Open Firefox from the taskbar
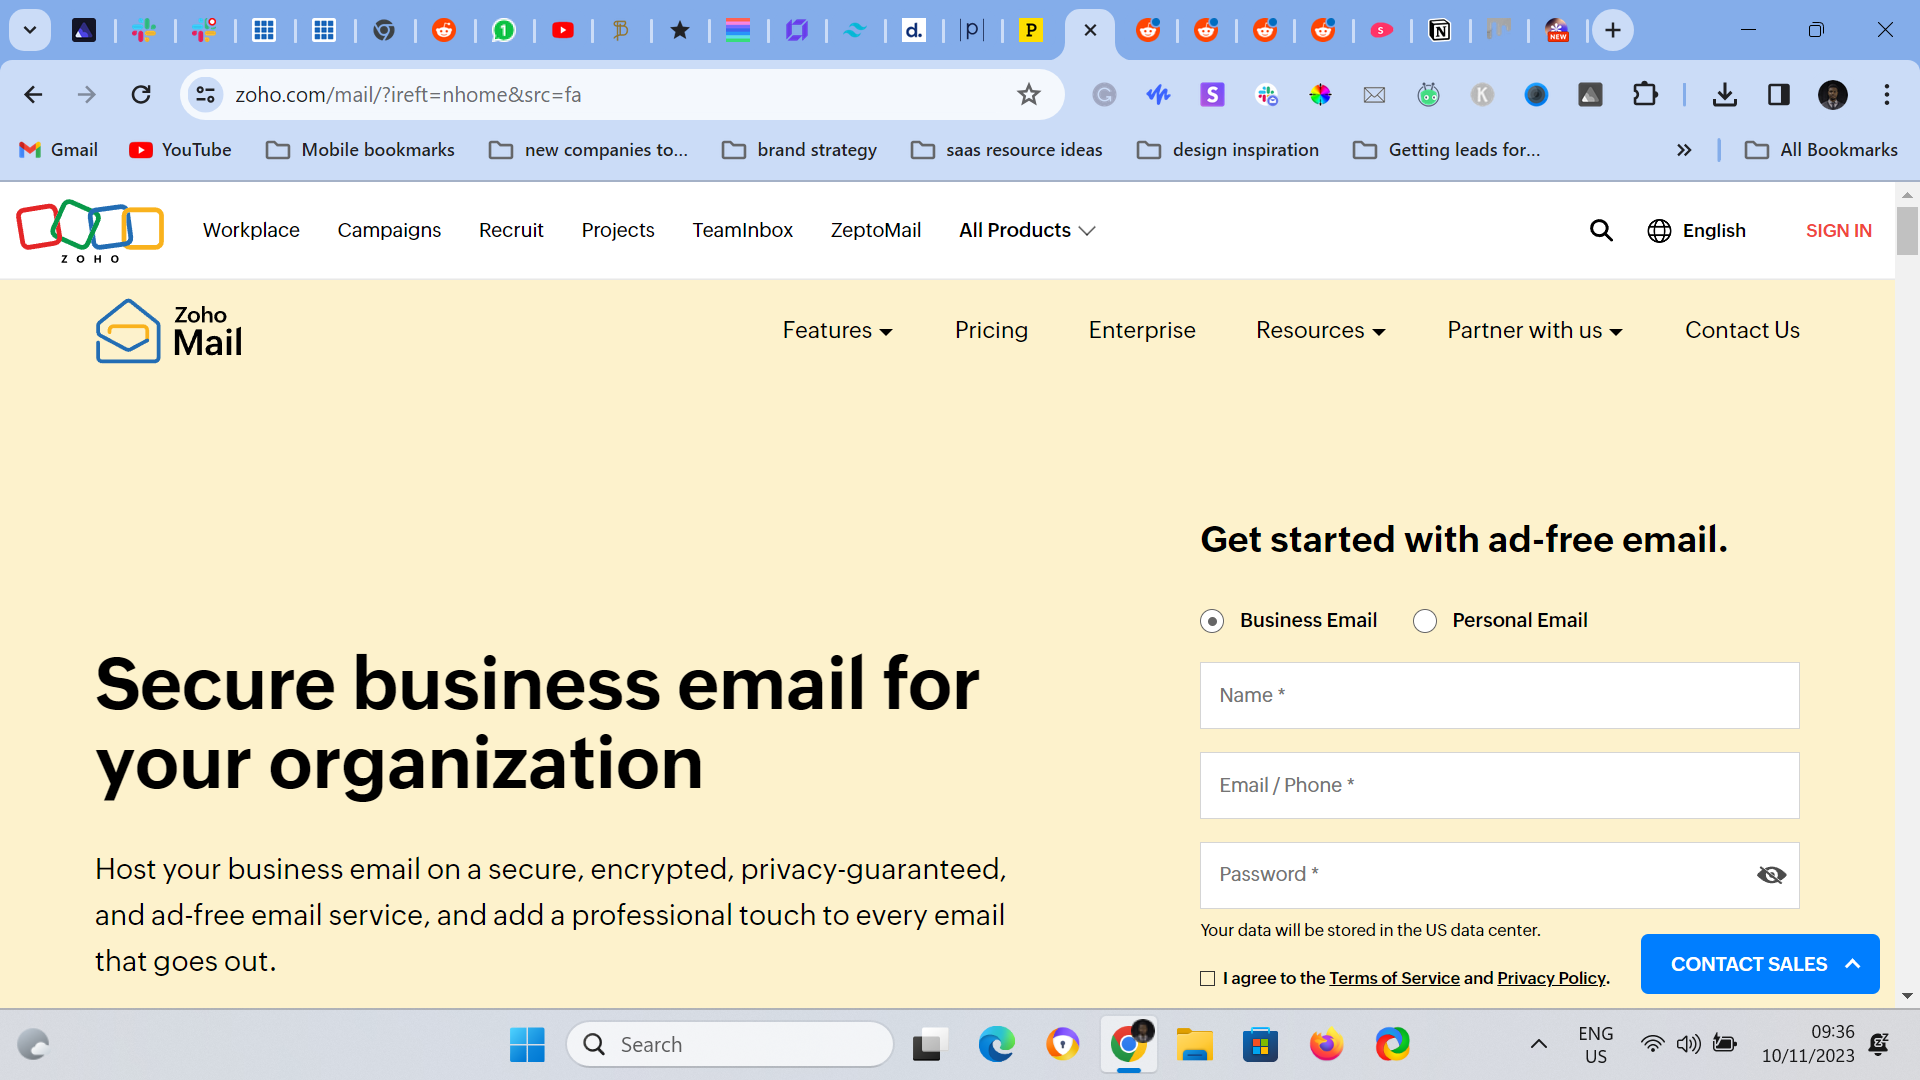Screen dimensions: 1920x1080 (x=1326, y=1045)
